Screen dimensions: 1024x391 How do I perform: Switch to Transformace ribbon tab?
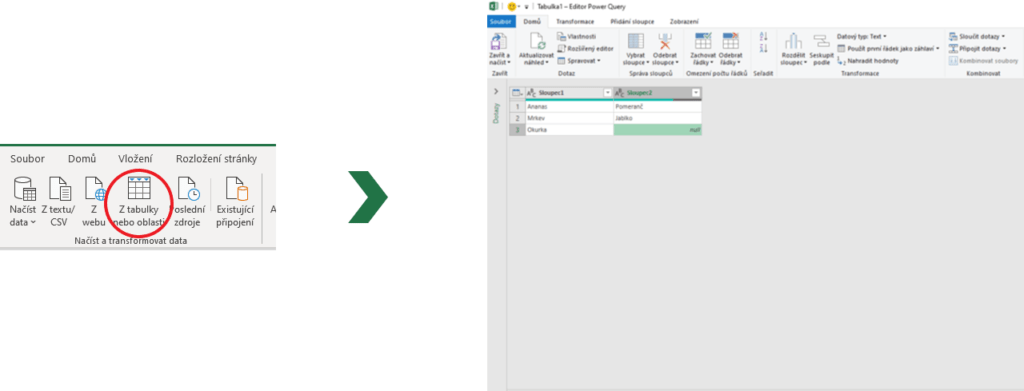point(575,22)
